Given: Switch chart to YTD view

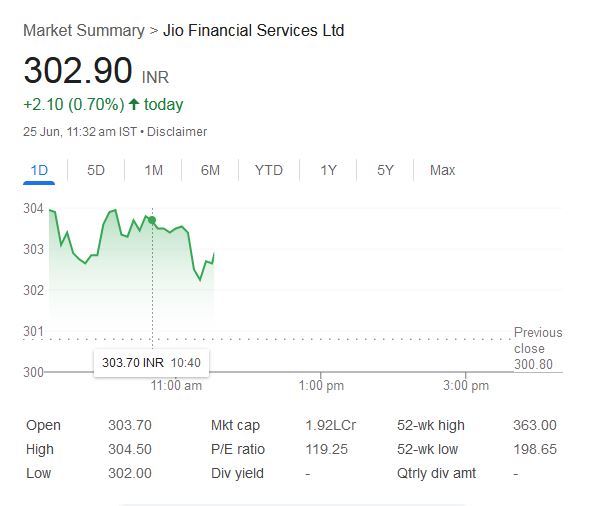Looking at the screenshot, I should click(269, 170).
